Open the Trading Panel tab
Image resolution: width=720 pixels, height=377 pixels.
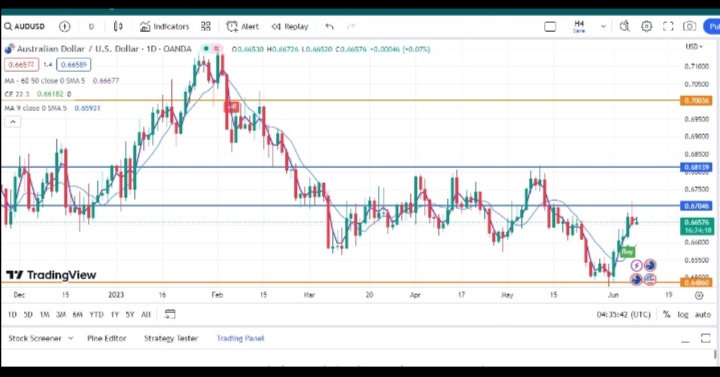(x=240, y=338)
